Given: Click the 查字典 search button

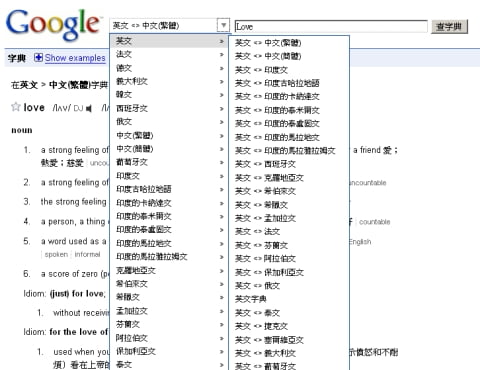Looking at the screenshot, I should 449,27.
